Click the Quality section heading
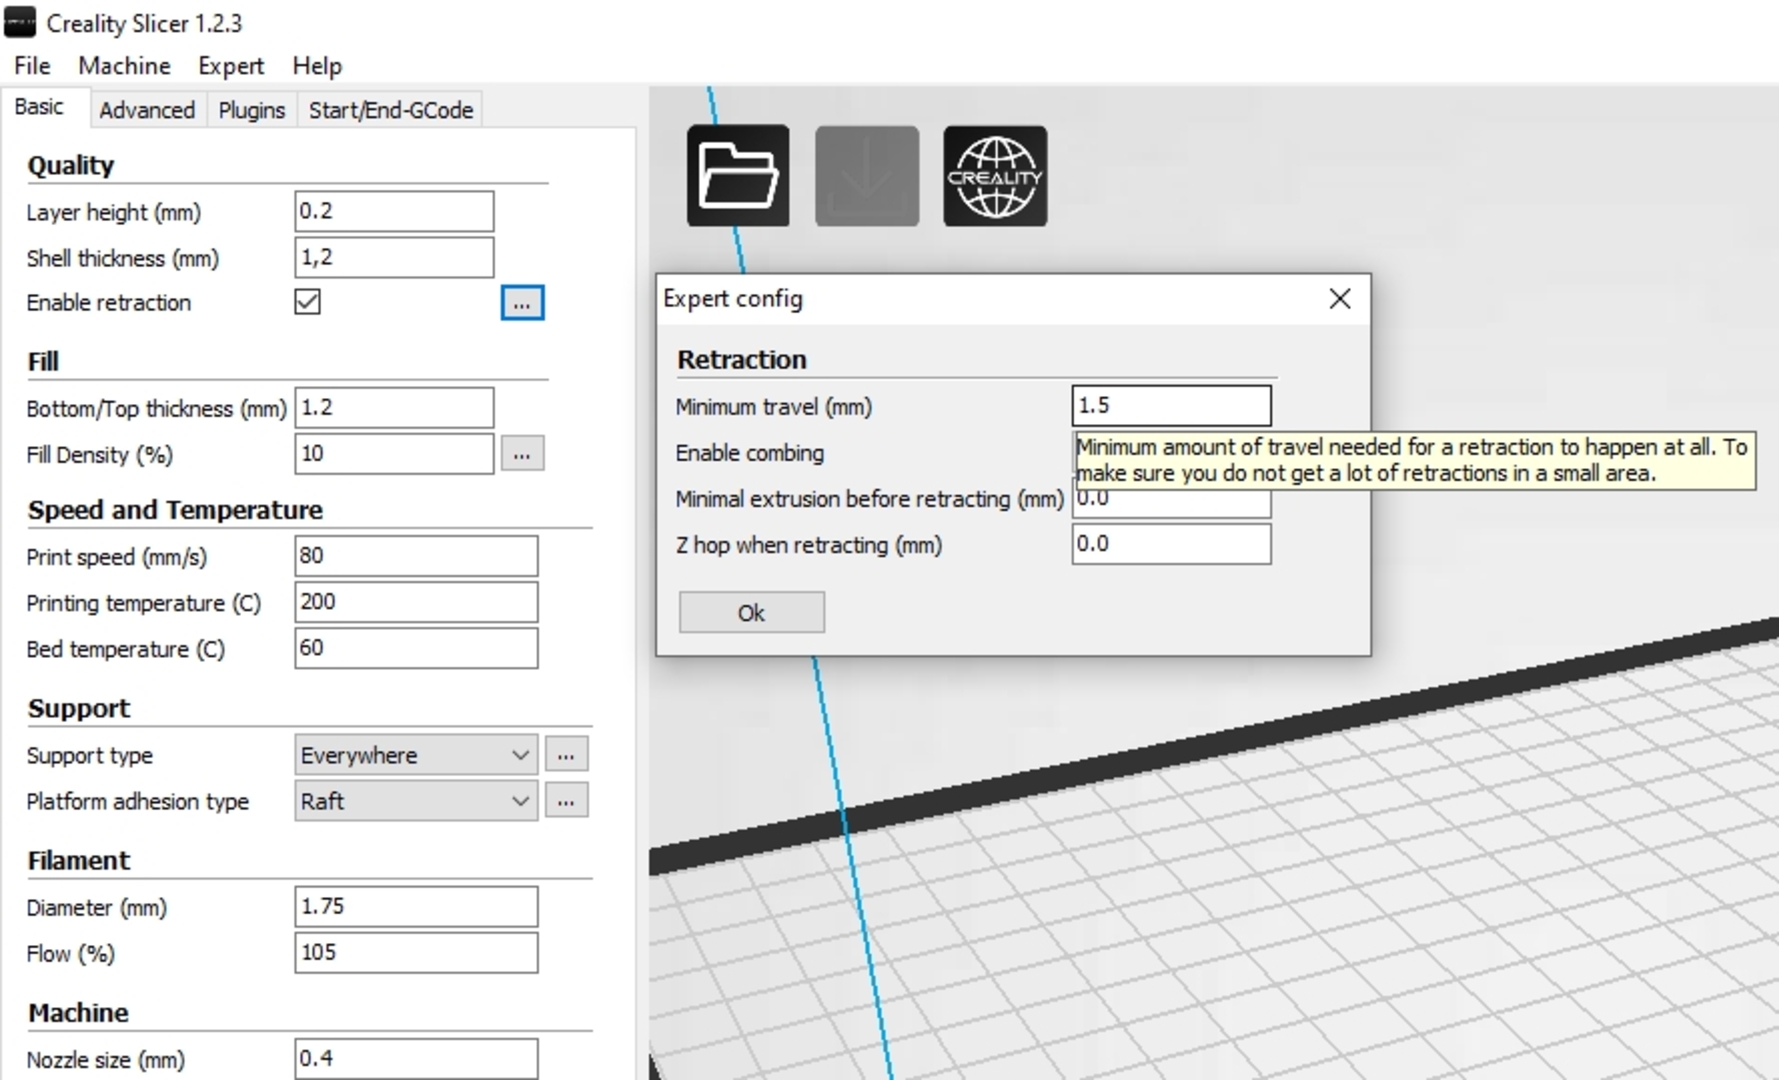This screenshot has width=1779, height=1080. pyautogui.click(x=70, y=165)
